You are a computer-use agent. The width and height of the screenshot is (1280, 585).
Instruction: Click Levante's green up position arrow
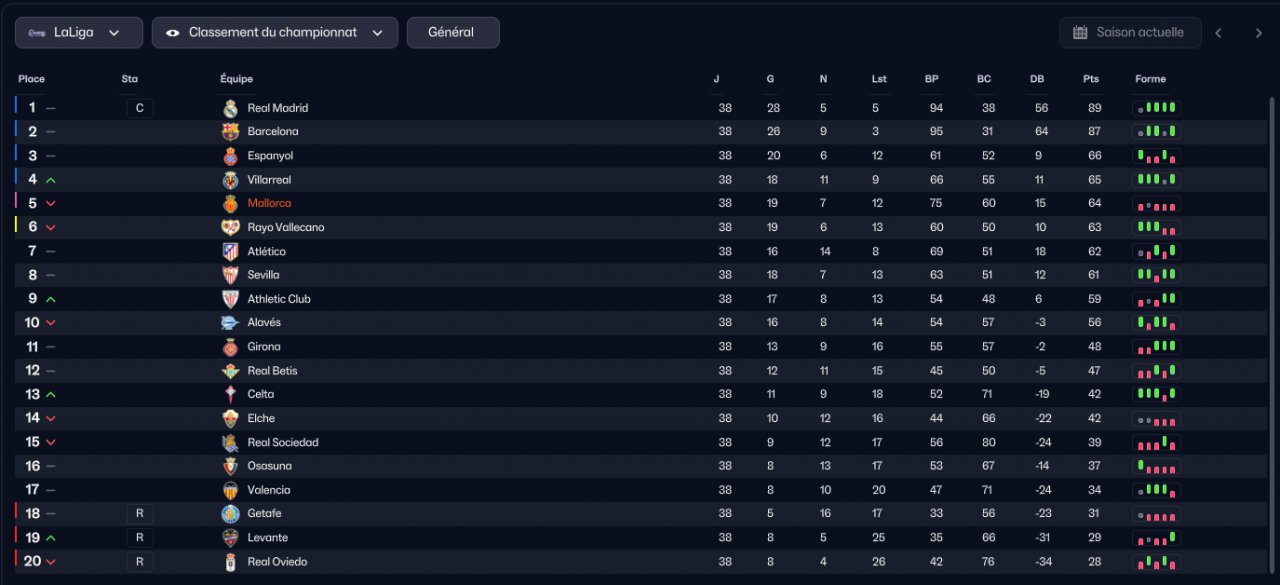[x=51, y=538]
